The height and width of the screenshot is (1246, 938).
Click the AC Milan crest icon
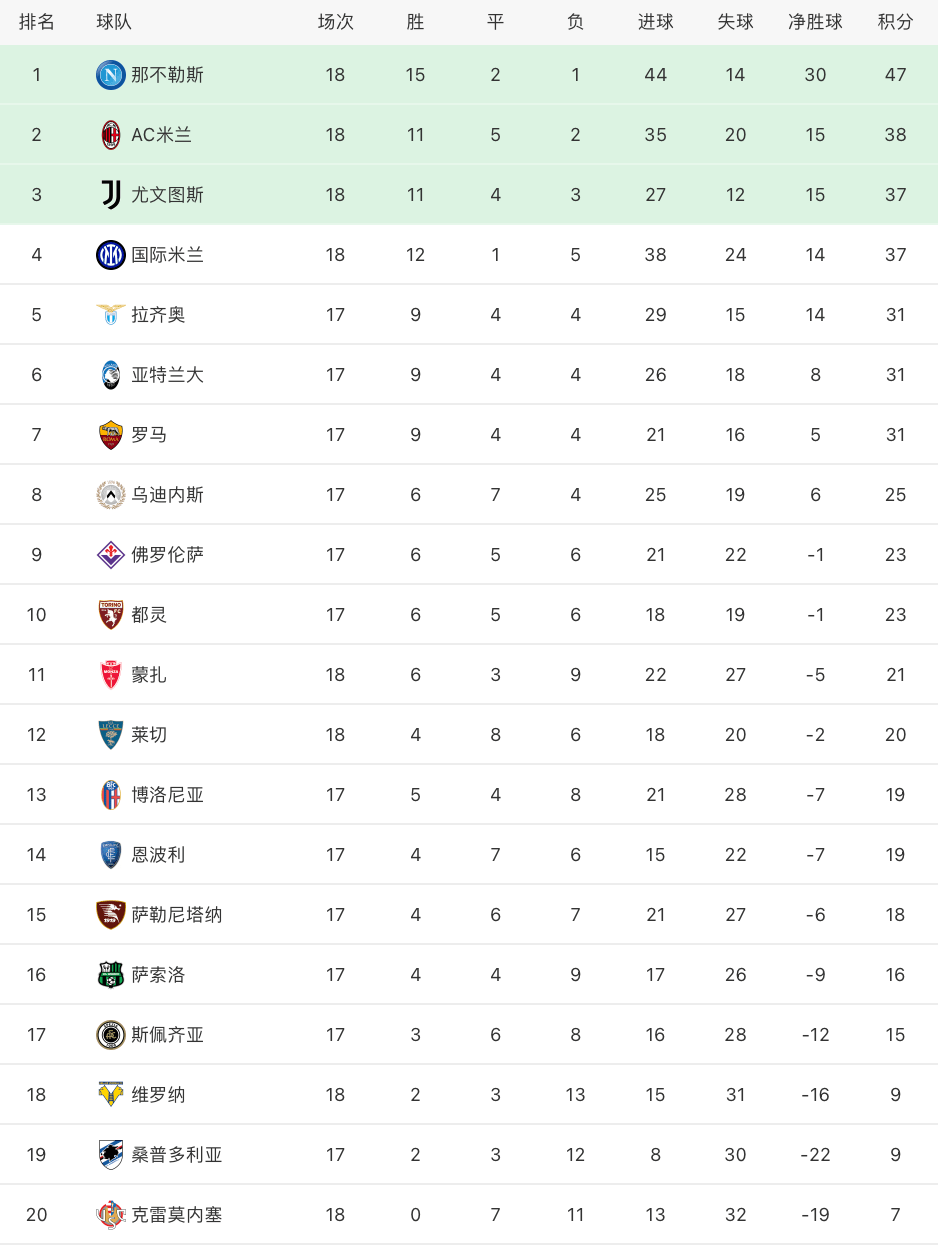click(111, 135)
